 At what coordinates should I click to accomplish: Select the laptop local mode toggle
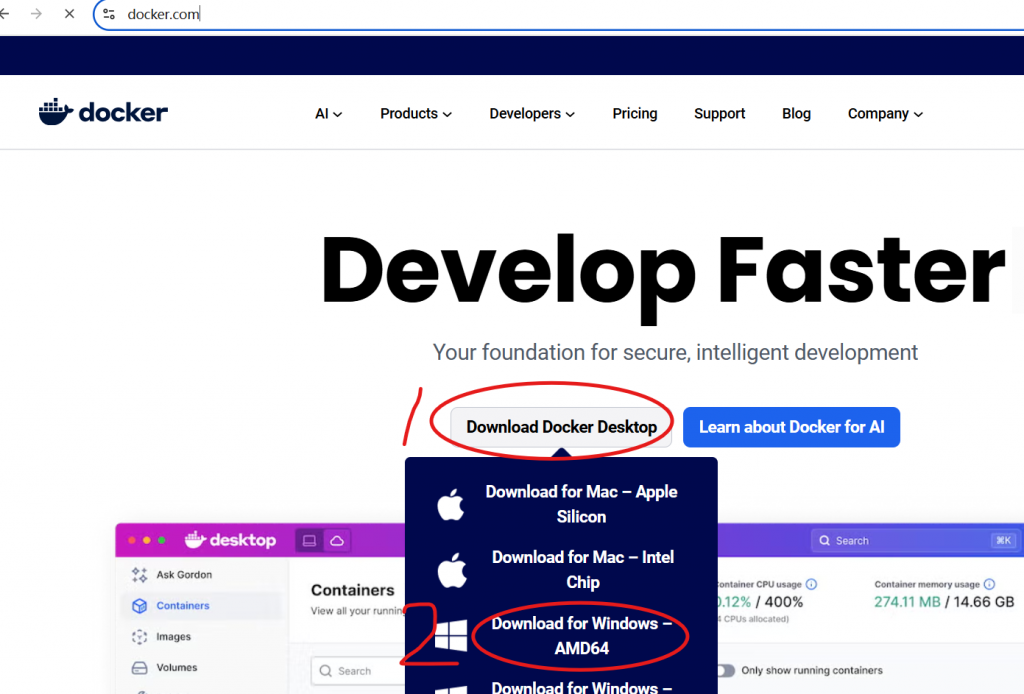[310, 540]
